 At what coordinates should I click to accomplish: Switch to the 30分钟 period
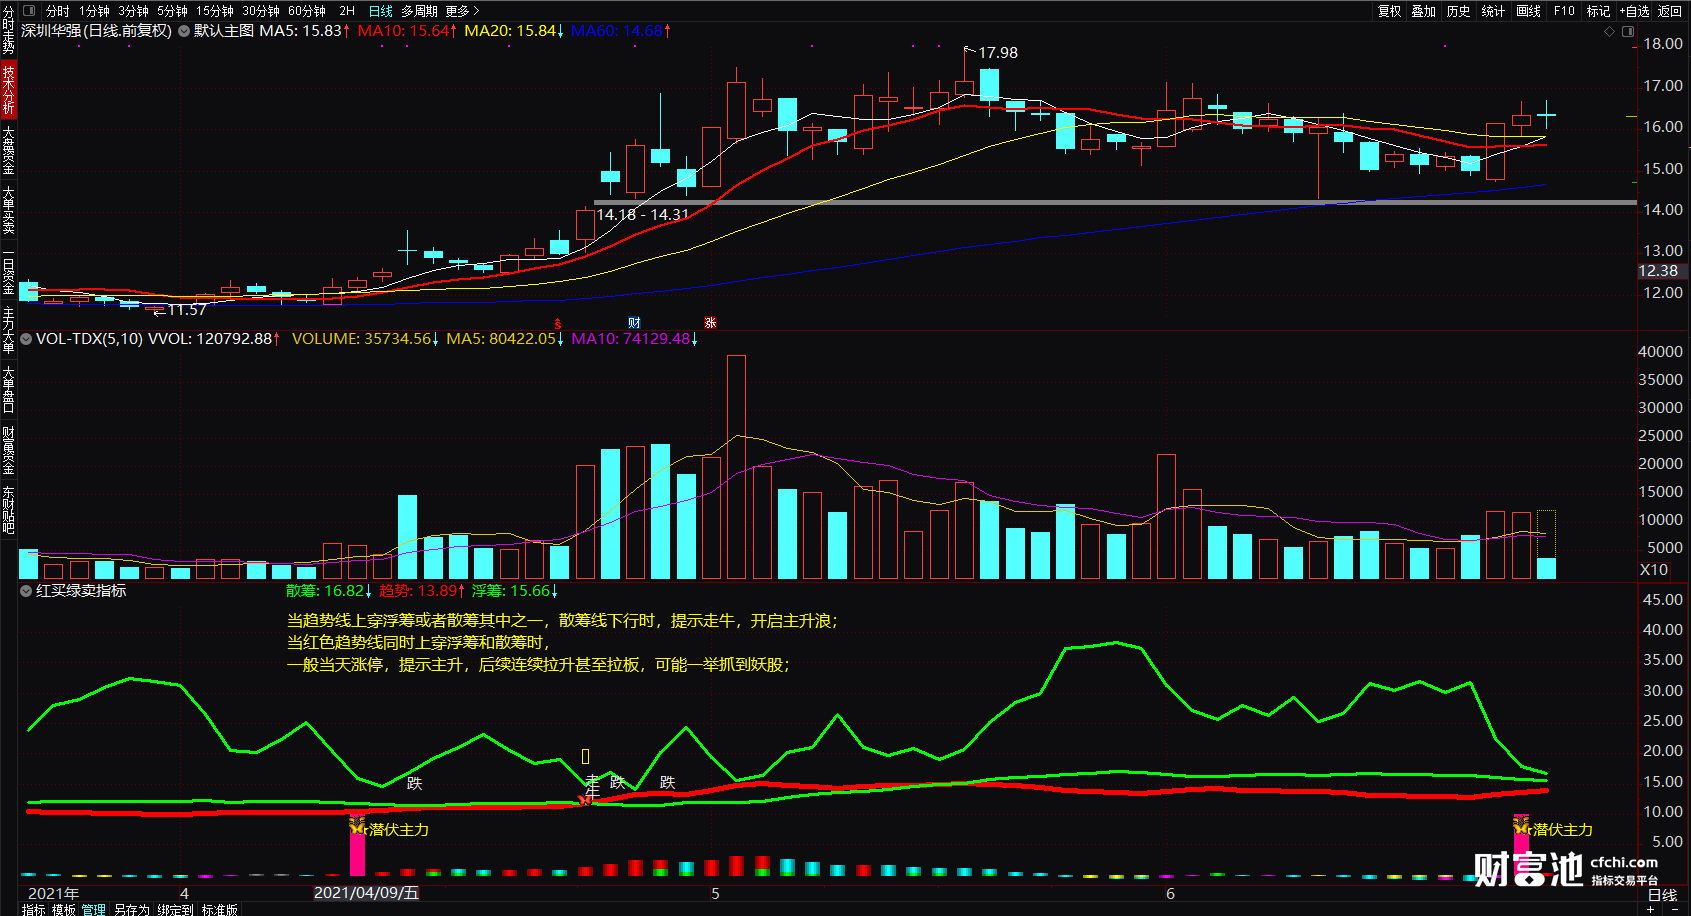pyautogui.click(x=260, y=11)
